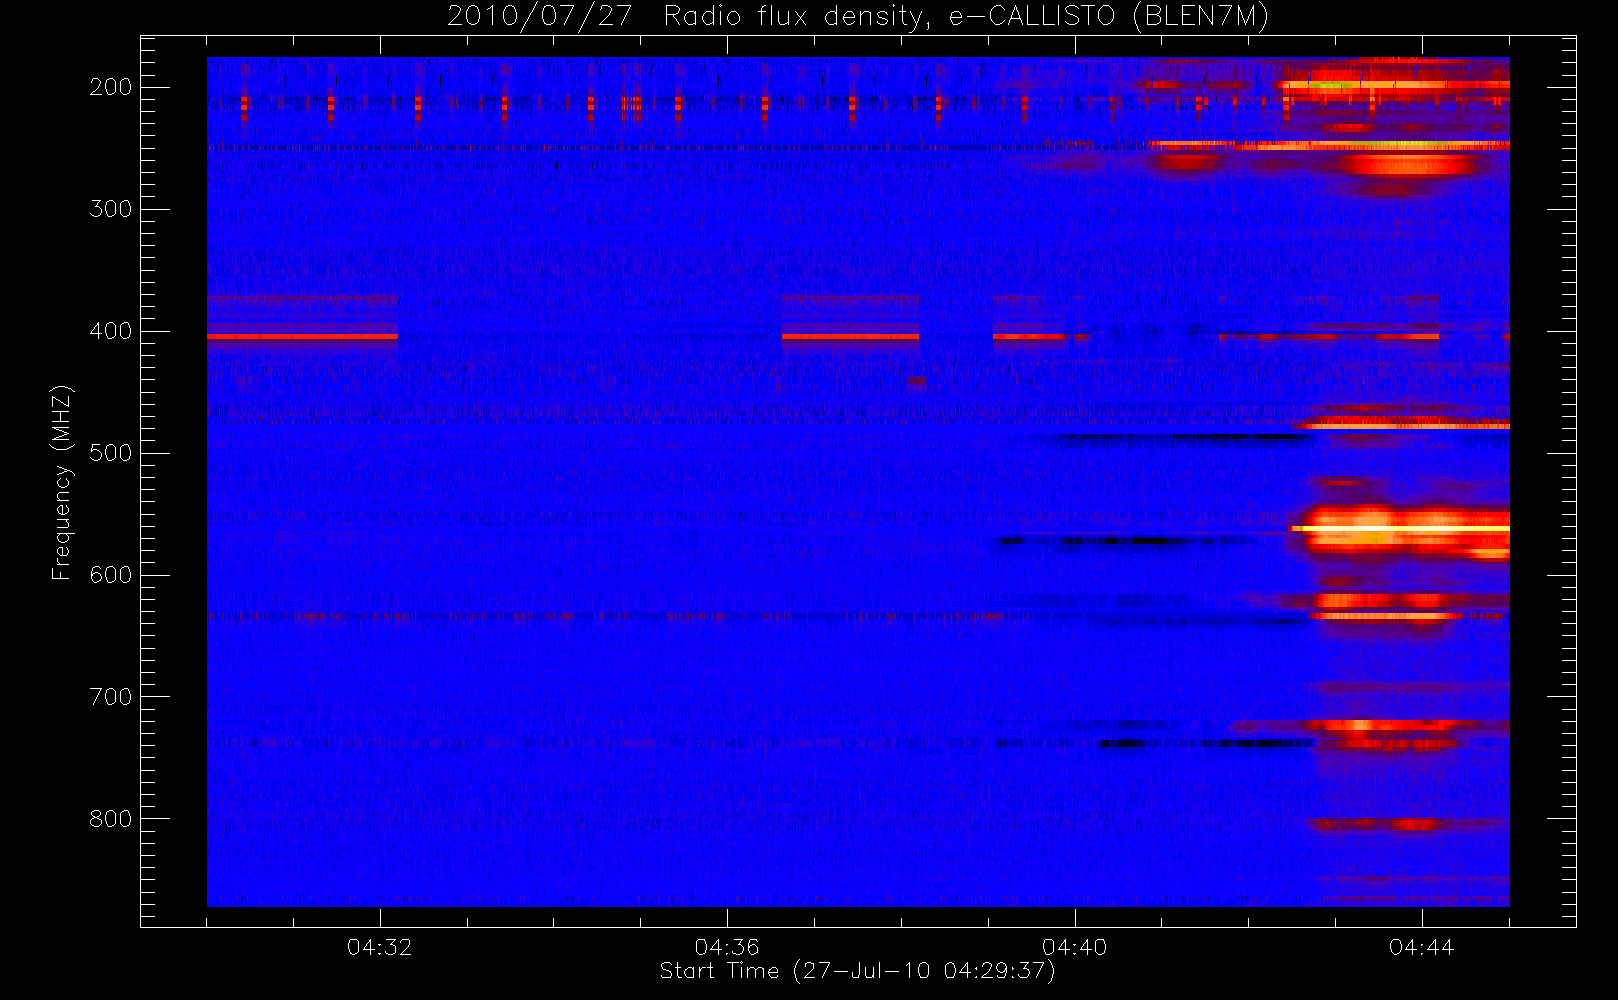Click the 04:44 time tick label

[x=1422, y=947]
